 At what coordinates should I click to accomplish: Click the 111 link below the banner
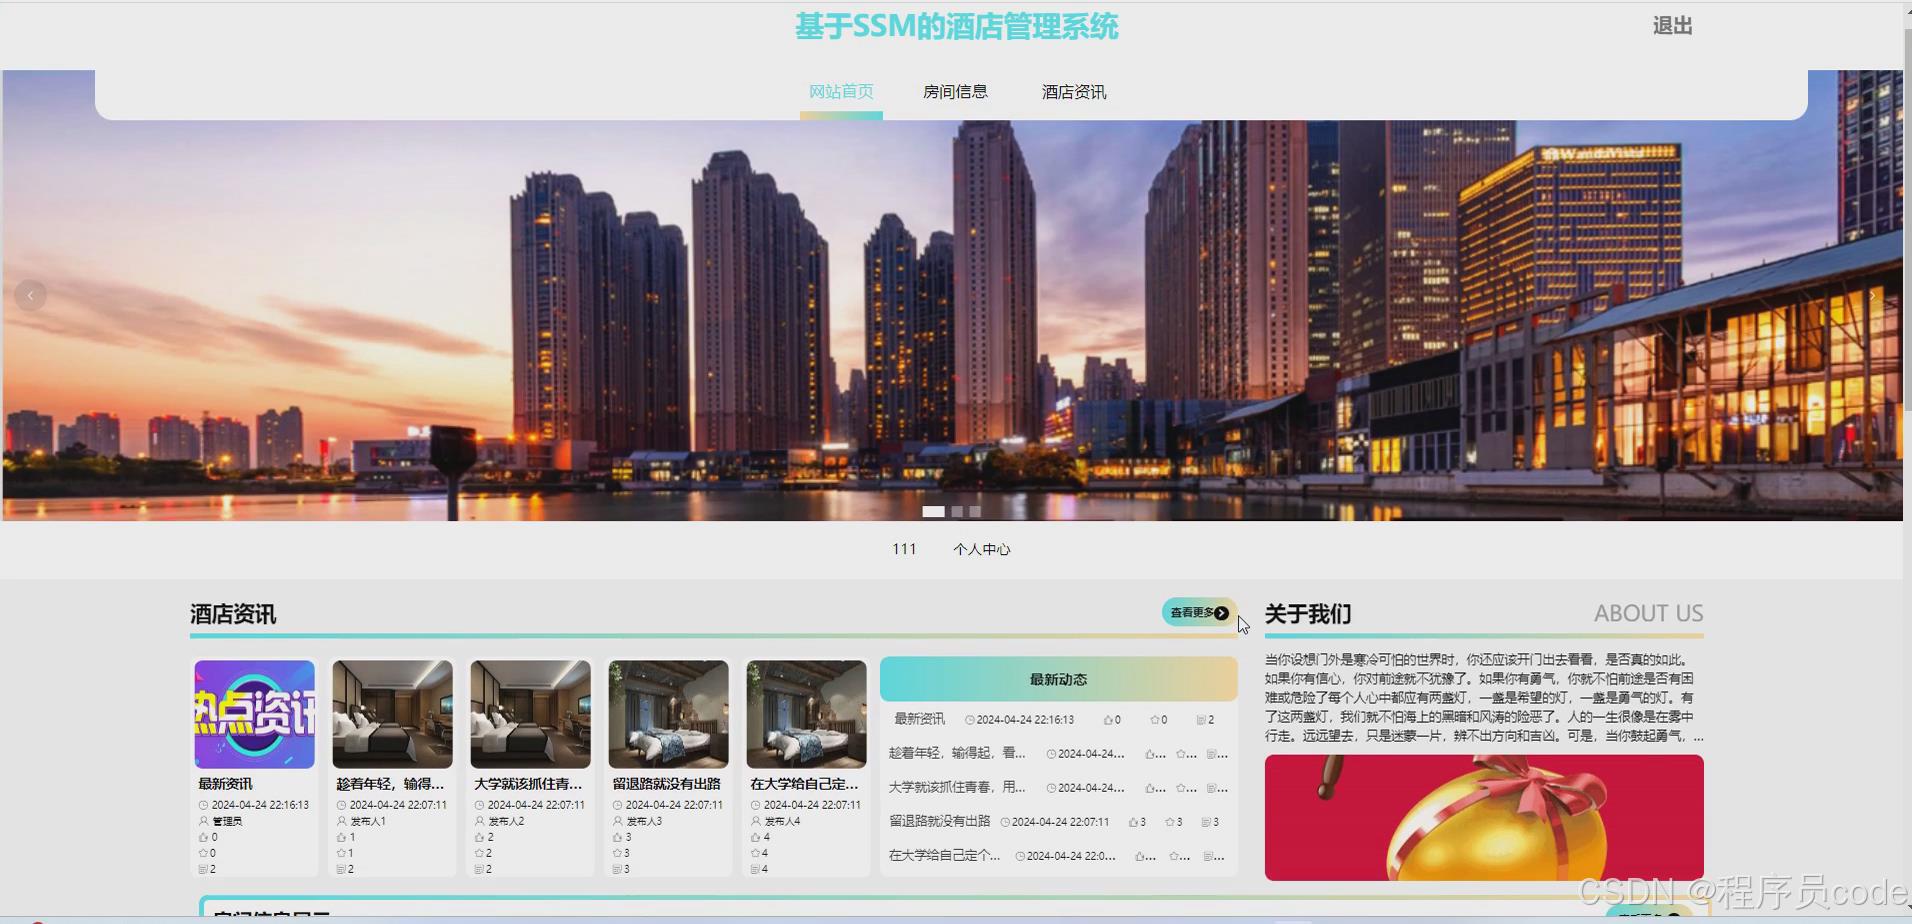[905, 548]
